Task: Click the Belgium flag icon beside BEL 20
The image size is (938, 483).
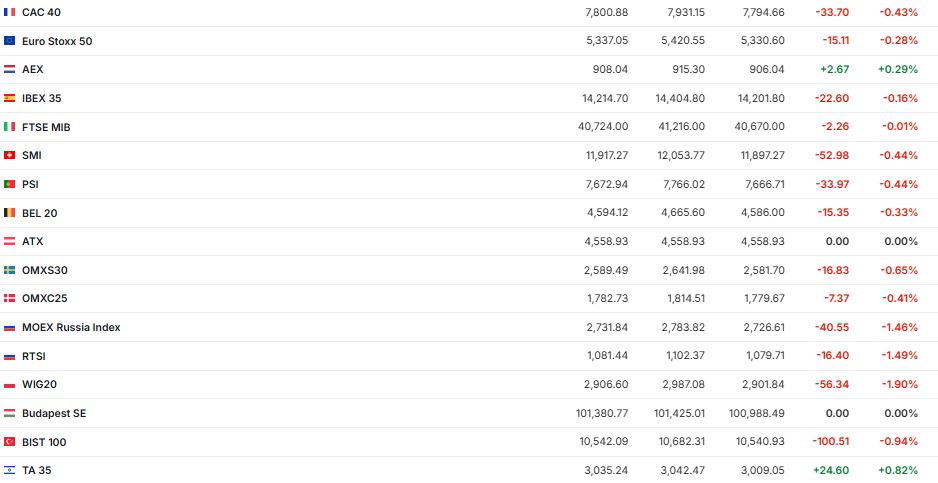Action: 10,213
